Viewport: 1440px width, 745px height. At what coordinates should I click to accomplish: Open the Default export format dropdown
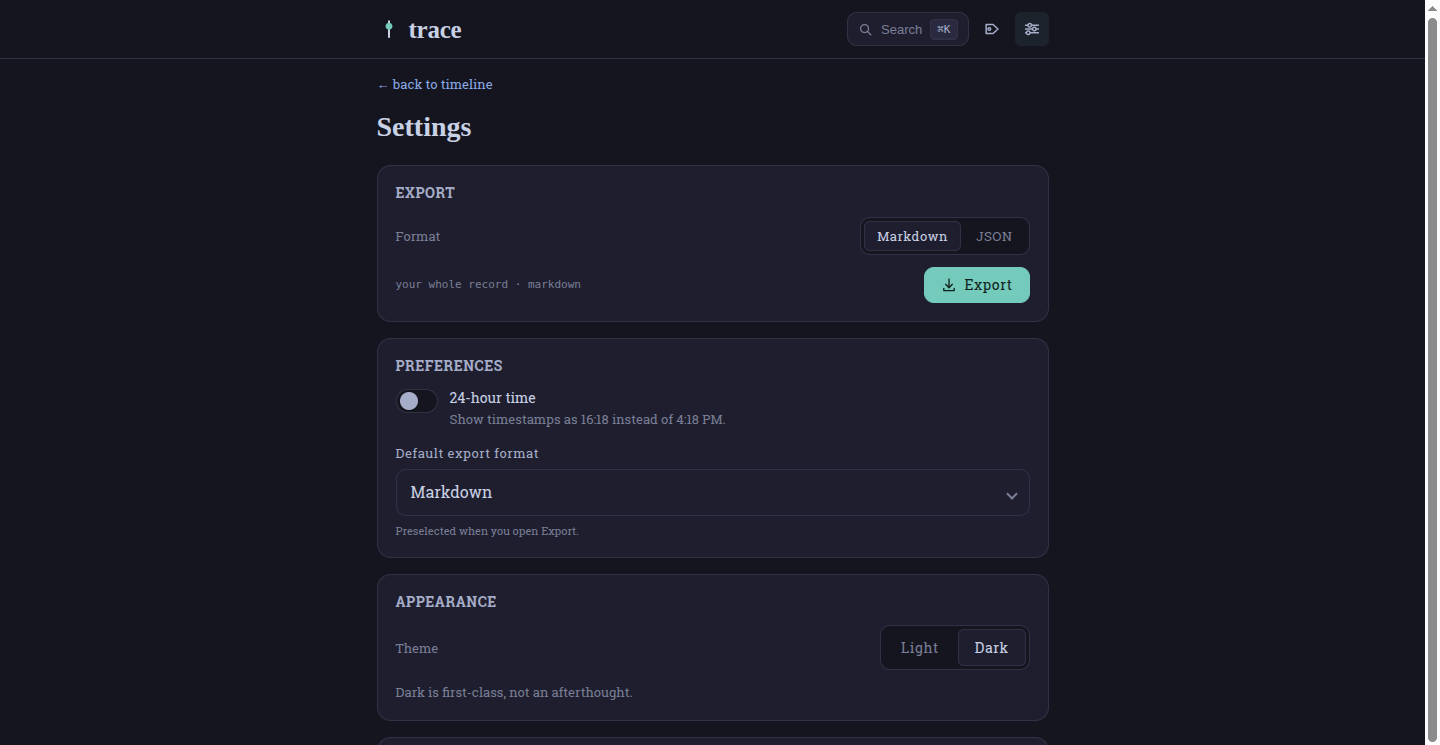coord(713,493)
